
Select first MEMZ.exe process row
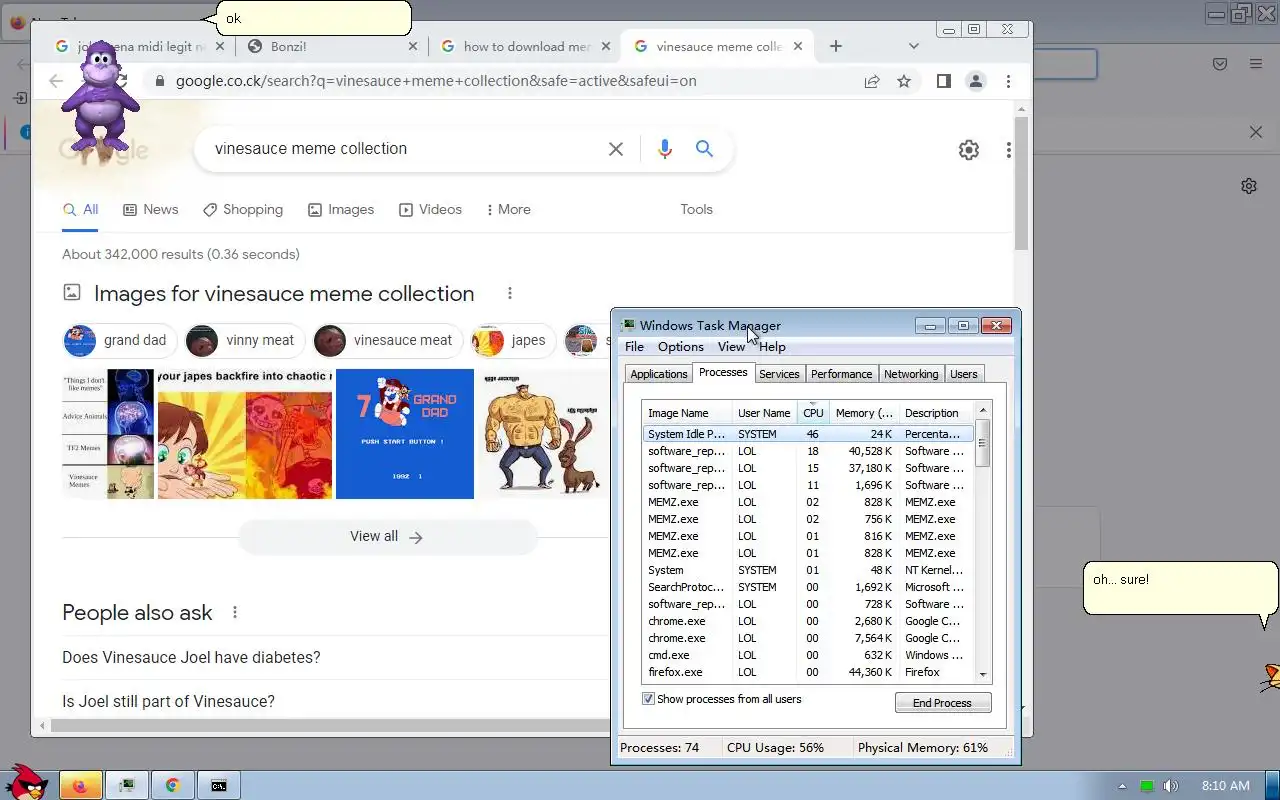tap(808, 502)
